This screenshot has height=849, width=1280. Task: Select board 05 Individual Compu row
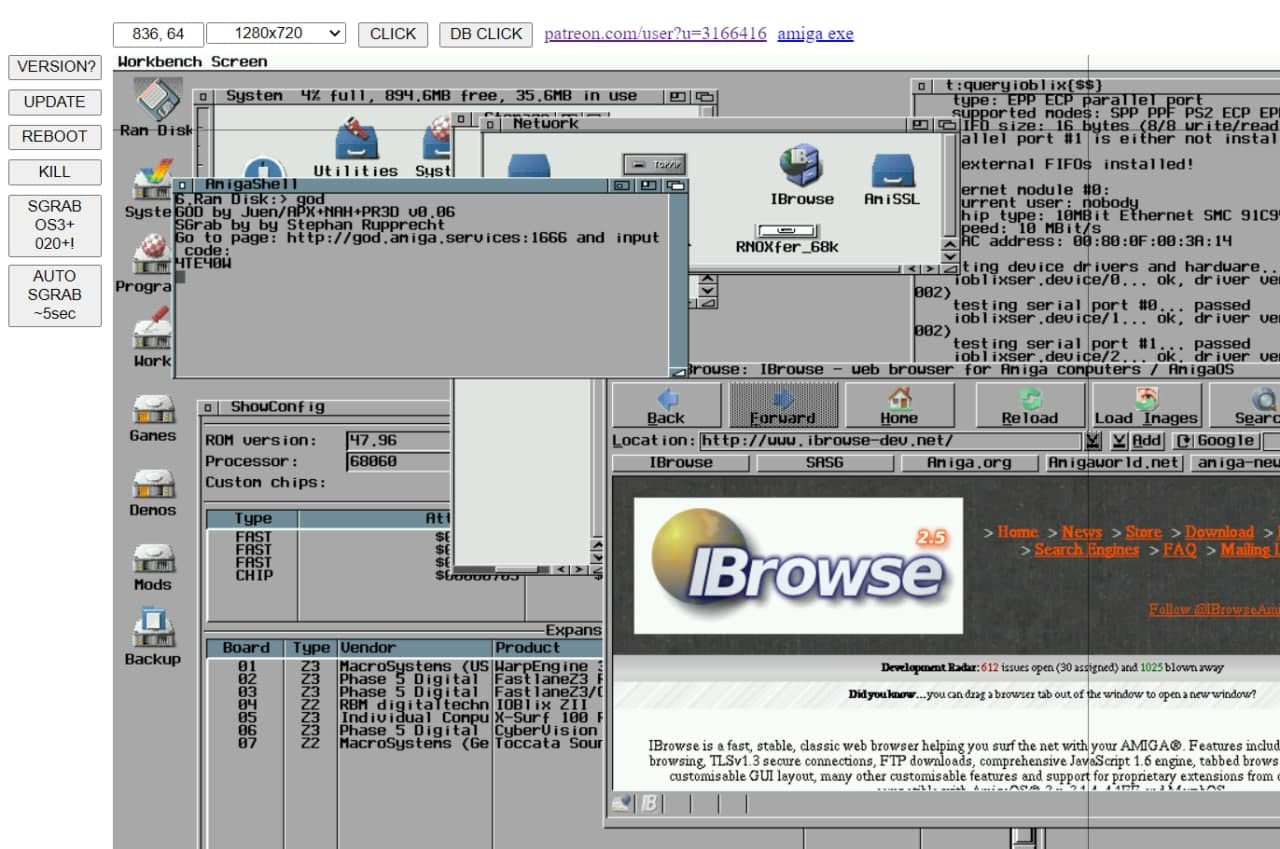405,718
